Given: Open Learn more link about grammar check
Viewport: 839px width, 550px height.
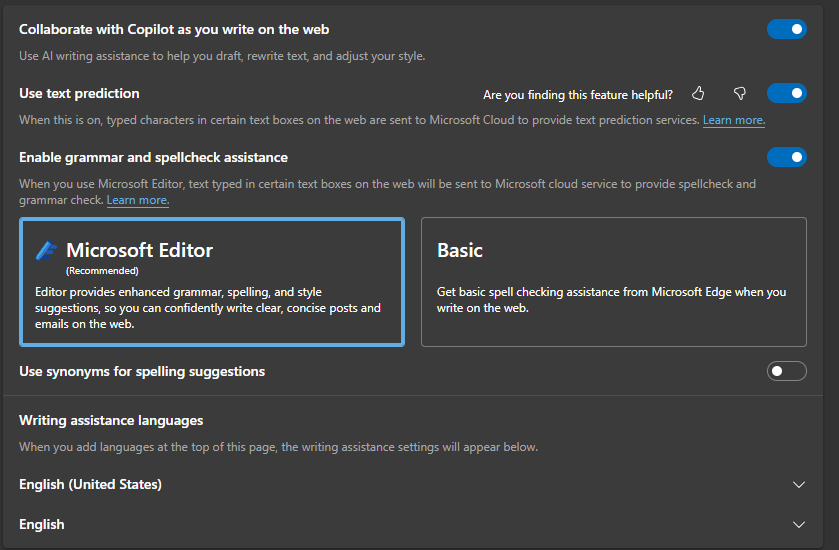Looking at the screenshot, I should (x=138, y=200).
